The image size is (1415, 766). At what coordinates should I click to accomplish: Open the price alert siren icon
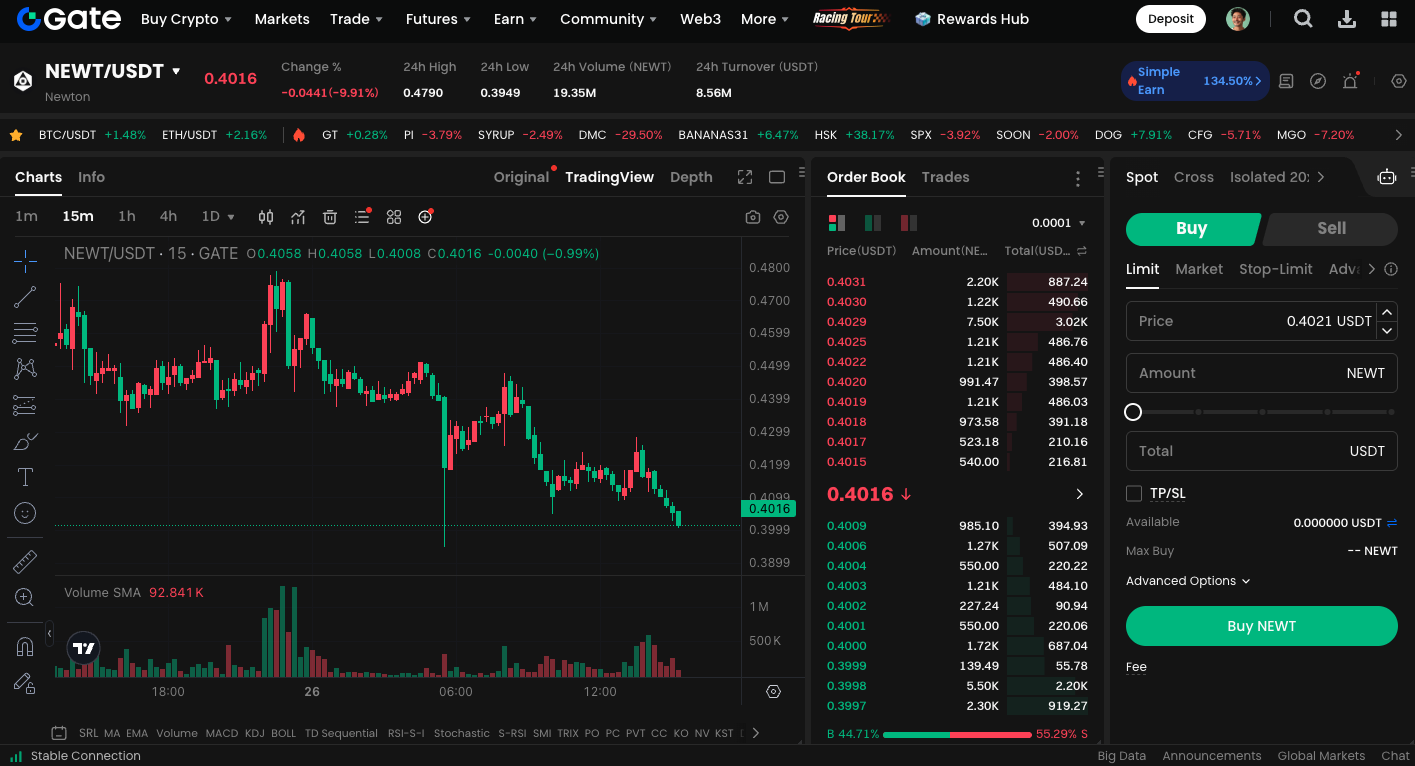click(1350, 81)
